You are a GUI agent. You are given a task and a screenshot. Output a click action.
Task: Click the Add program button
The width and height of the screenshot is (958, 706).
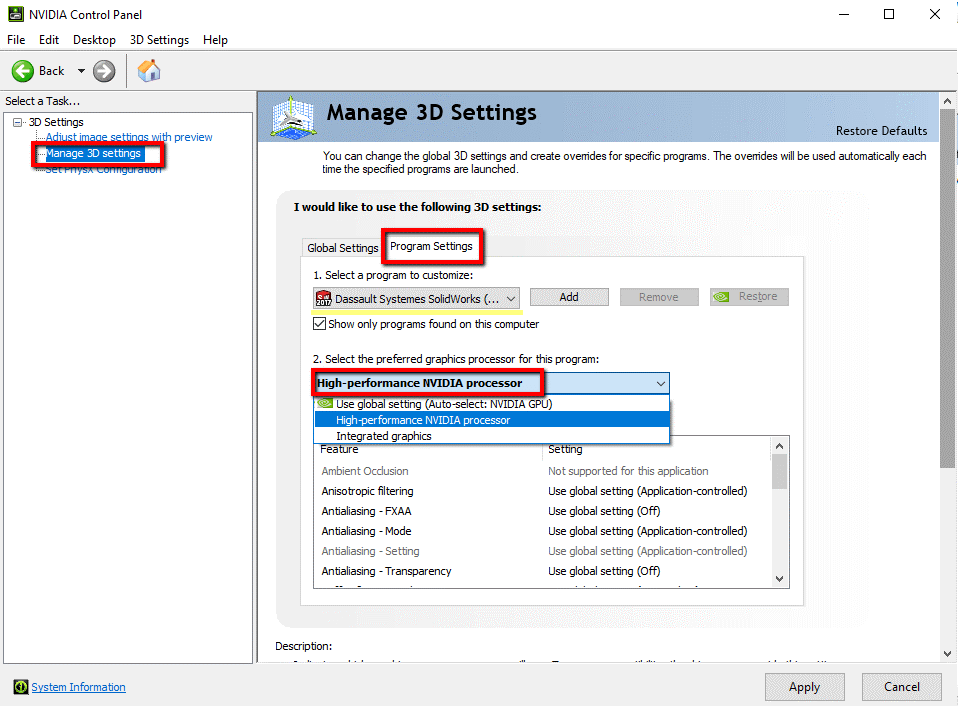[x=568, y=297]
